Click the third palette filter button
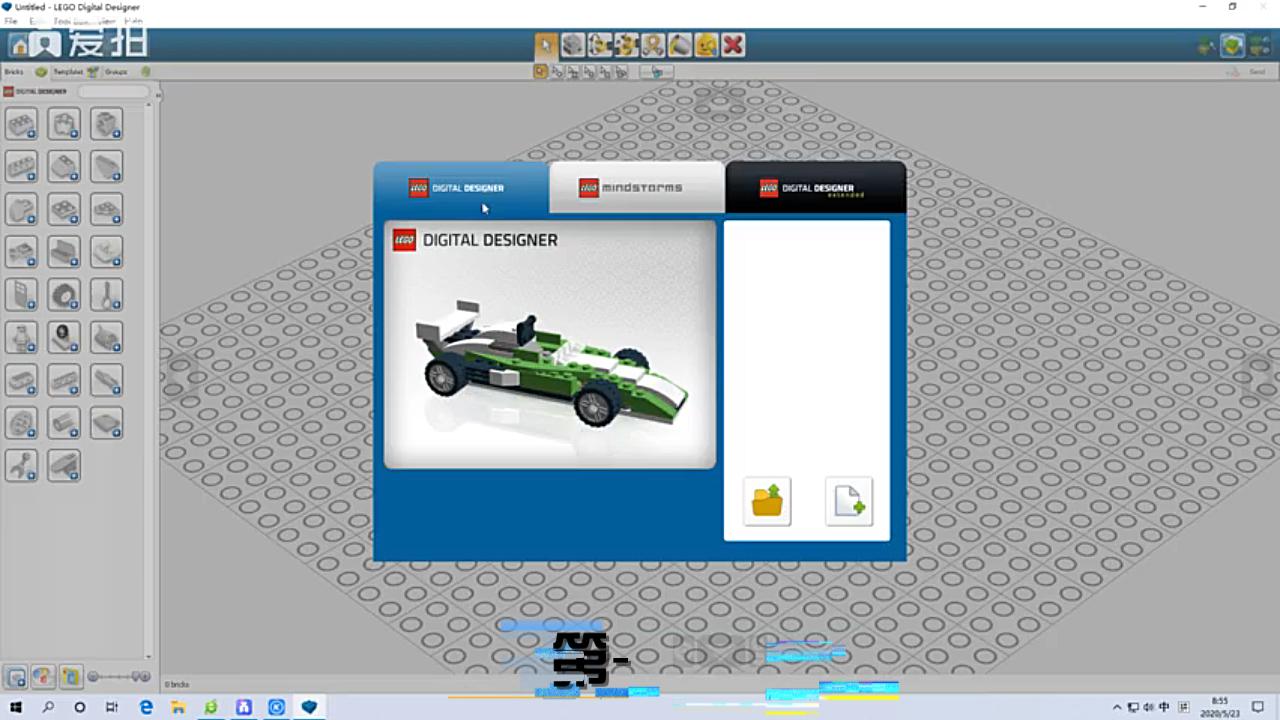The image size is (1280, 720). tap(70, 677)
